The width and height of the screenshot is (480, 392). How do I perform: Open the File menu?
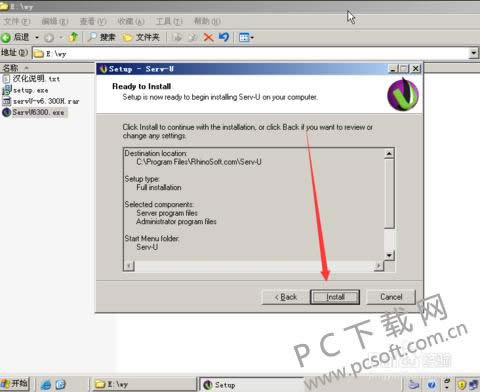coord(16,21)
